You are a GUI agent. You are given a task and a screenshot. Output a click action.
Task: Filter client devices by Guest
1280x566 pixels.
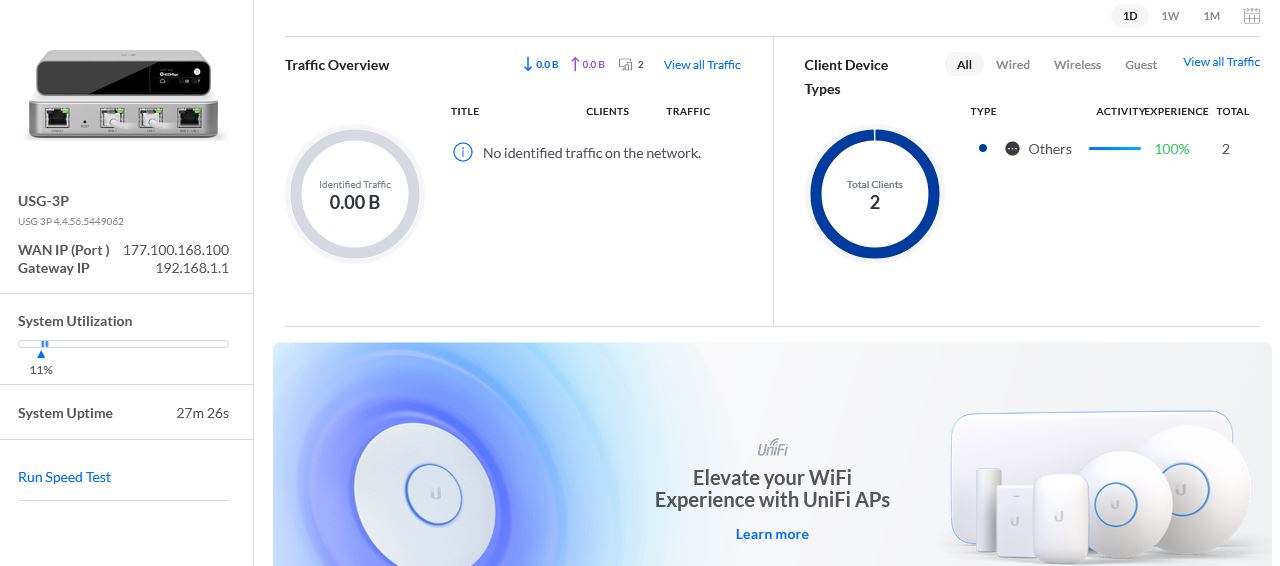click(1140, 65)
